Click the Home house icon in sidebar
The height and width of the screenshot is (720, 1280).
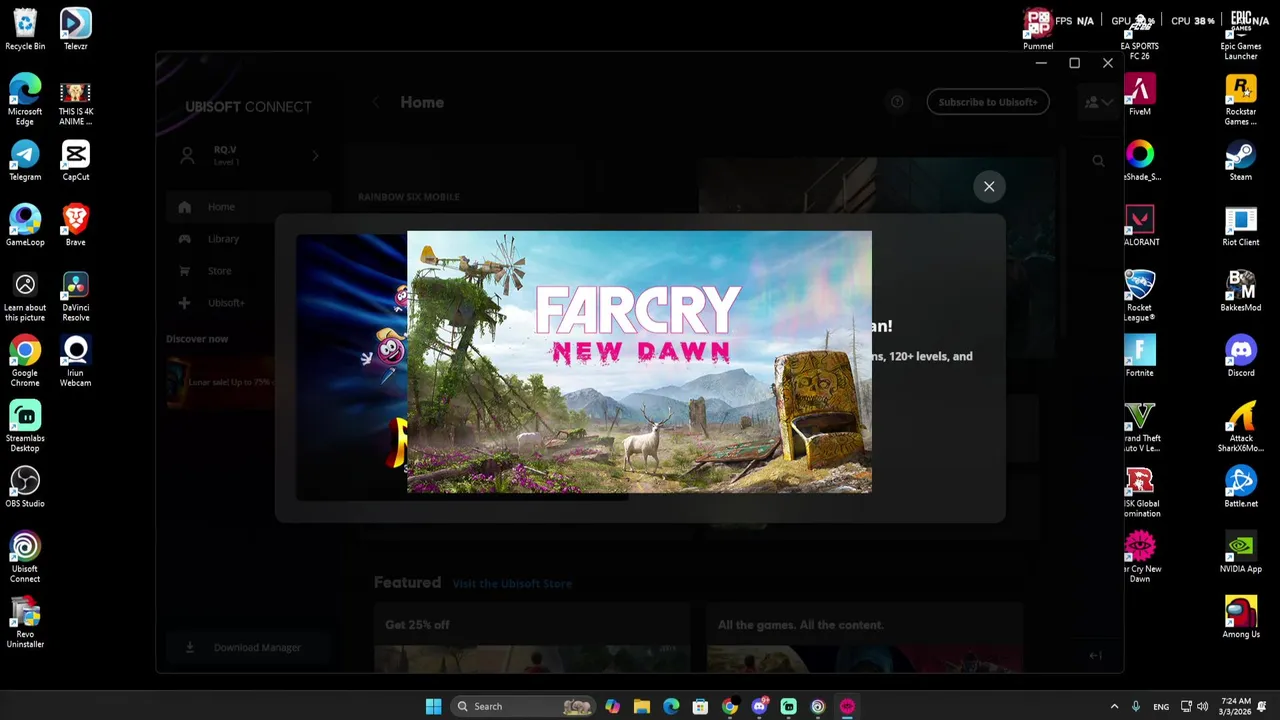(x=184, y=207)
